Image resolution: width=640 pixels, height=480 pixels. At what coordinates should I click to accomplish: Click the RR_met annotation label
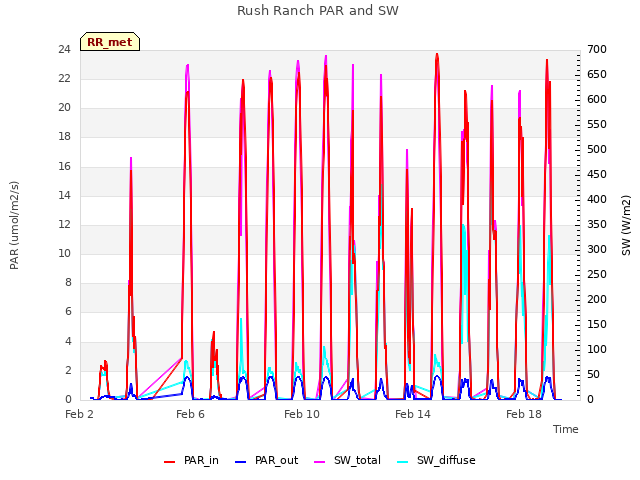pyautogui.click(x=110, y=42)
